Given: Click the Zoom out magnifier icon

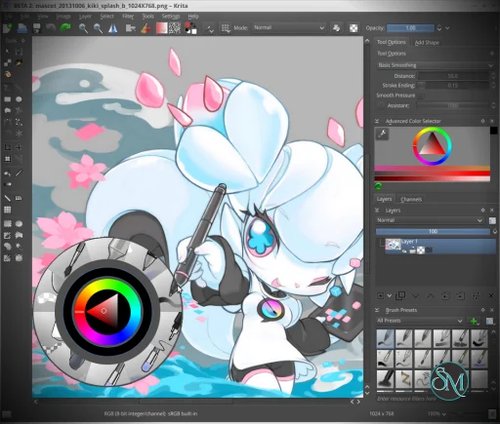Looking at the screenshot, I should point(98,28).
